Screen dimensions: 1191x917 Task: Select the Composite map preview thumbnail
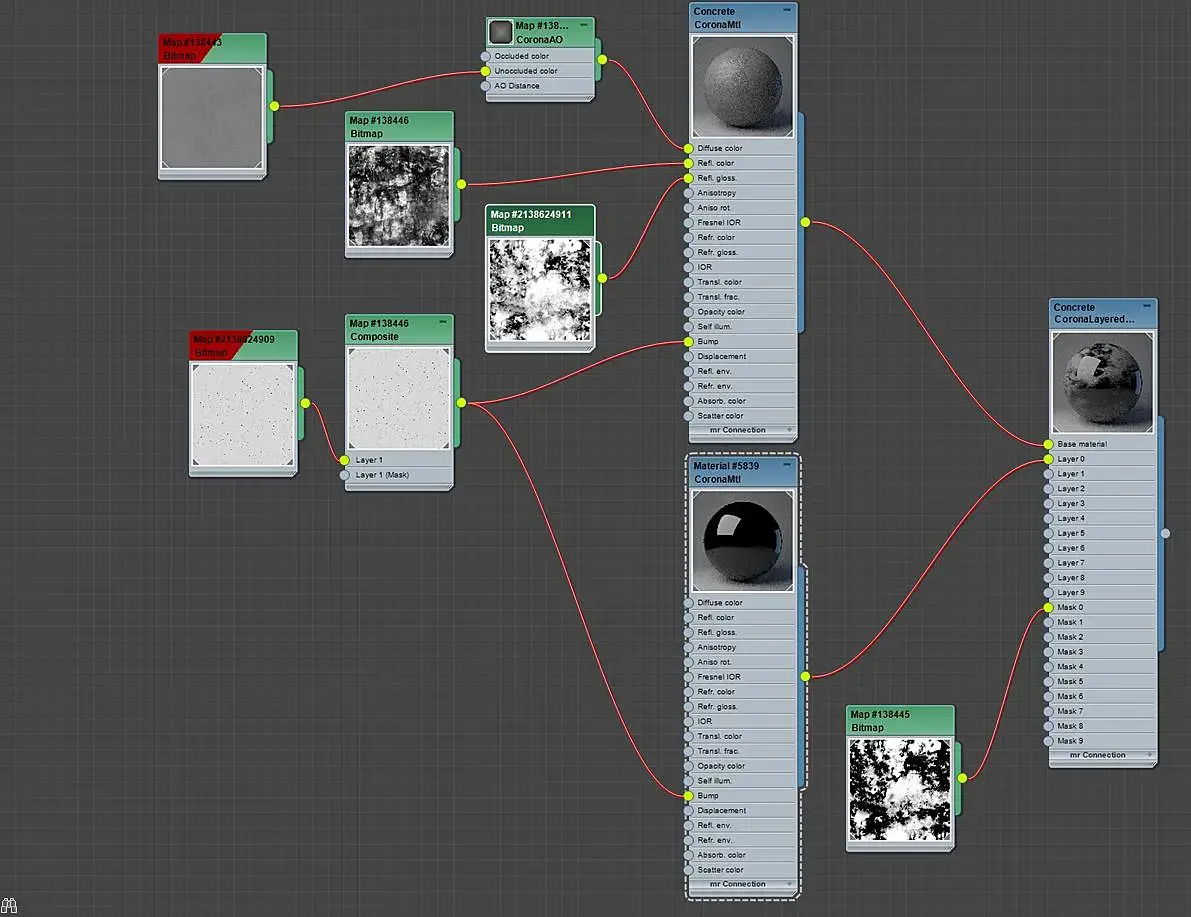point(399,399)
